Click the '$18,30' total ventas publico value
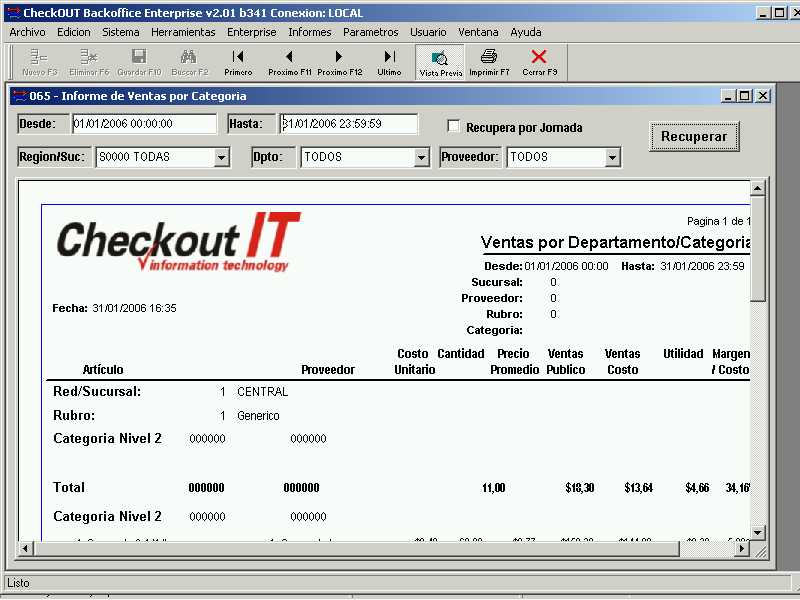Screen dimensions: 800x600 (580, 488)
